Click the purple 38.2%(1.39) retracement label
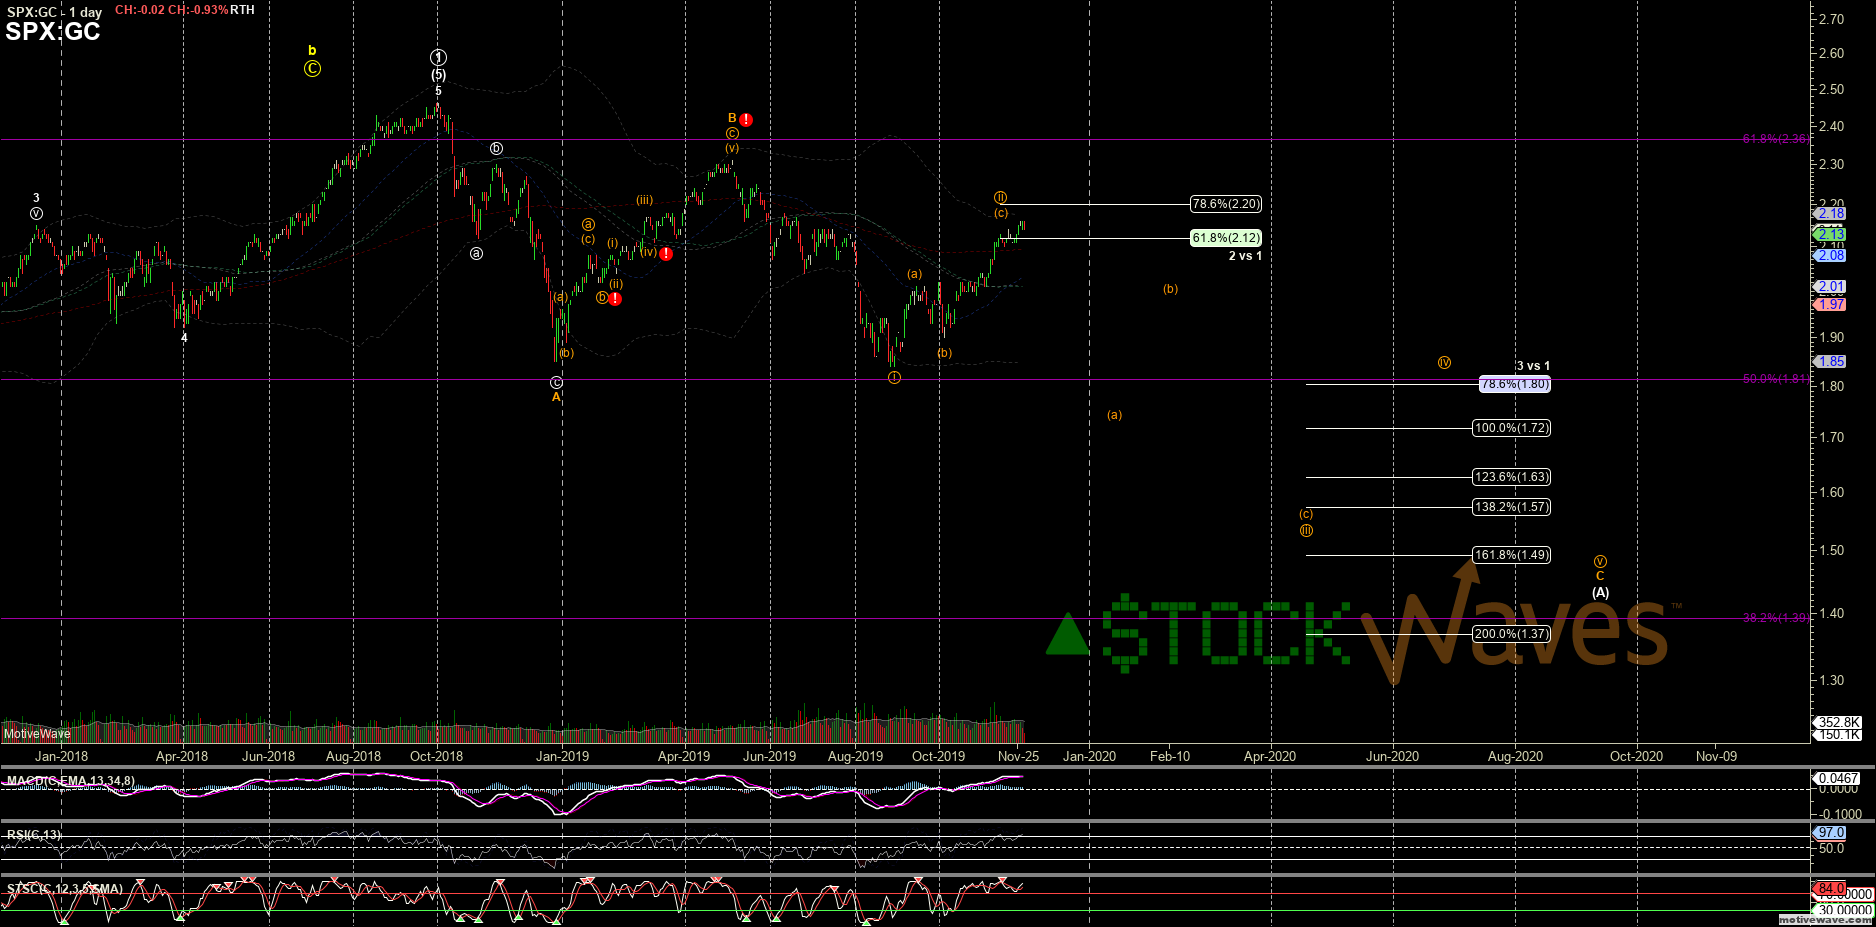The height and width of the screenshot is (927, 1876). tap(1775, 618)
